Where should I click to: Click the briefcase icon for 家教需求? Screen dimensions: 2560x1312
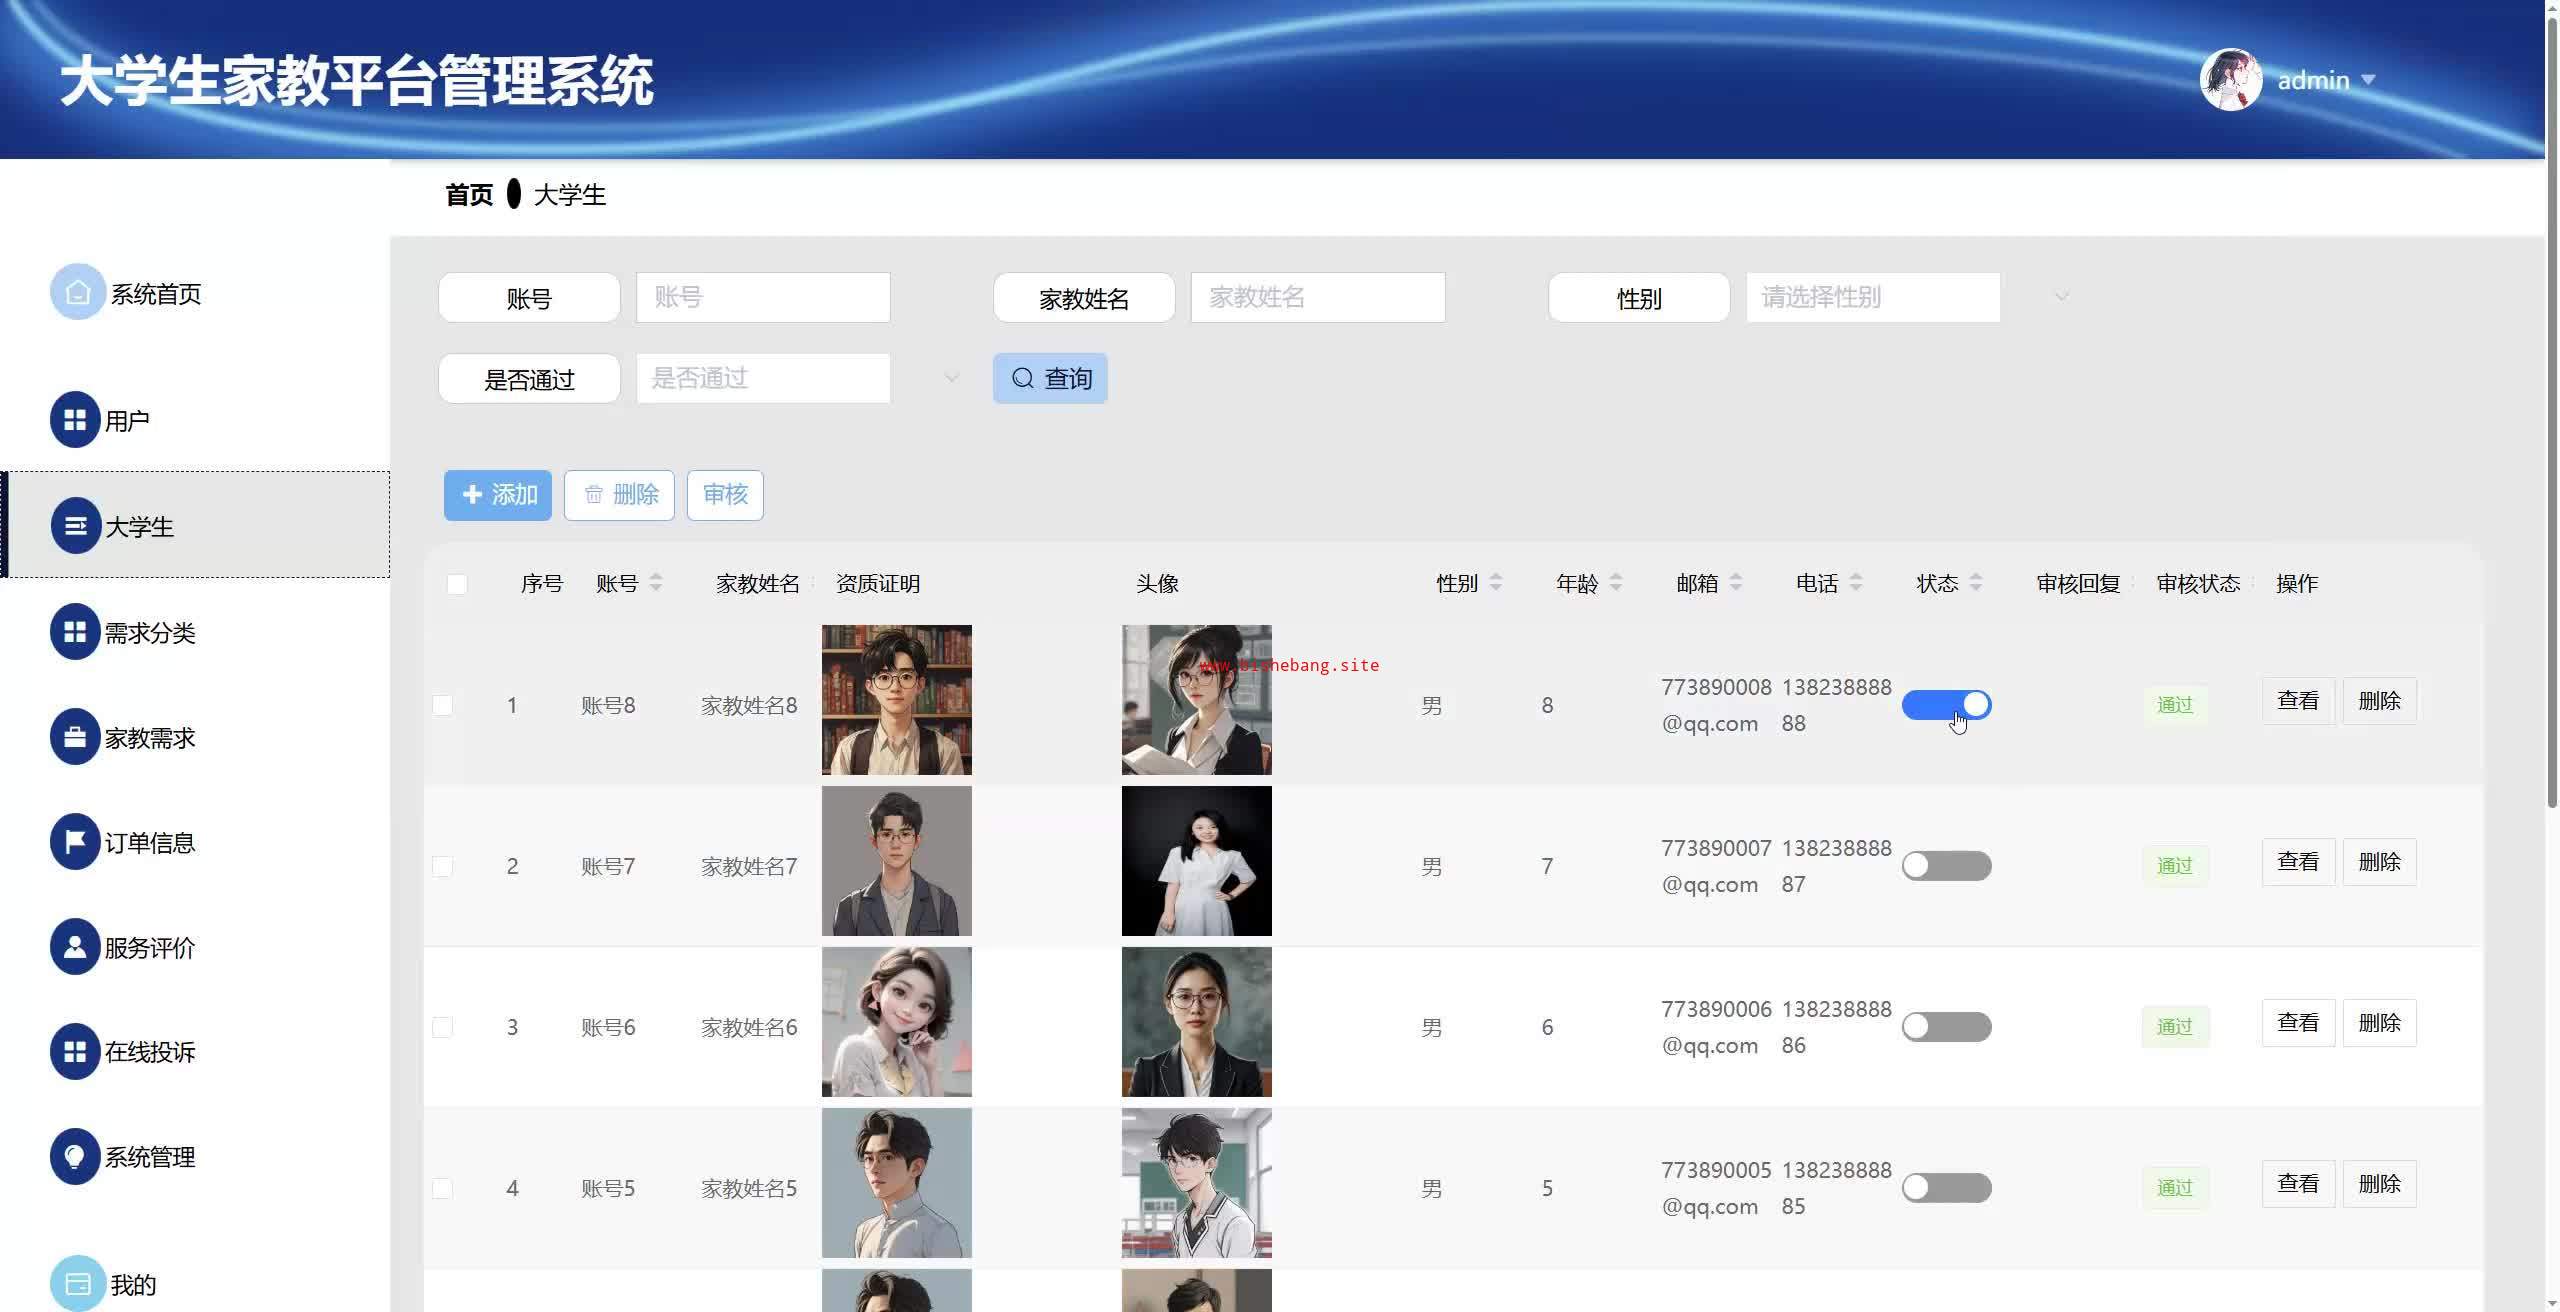click(75, 737)
